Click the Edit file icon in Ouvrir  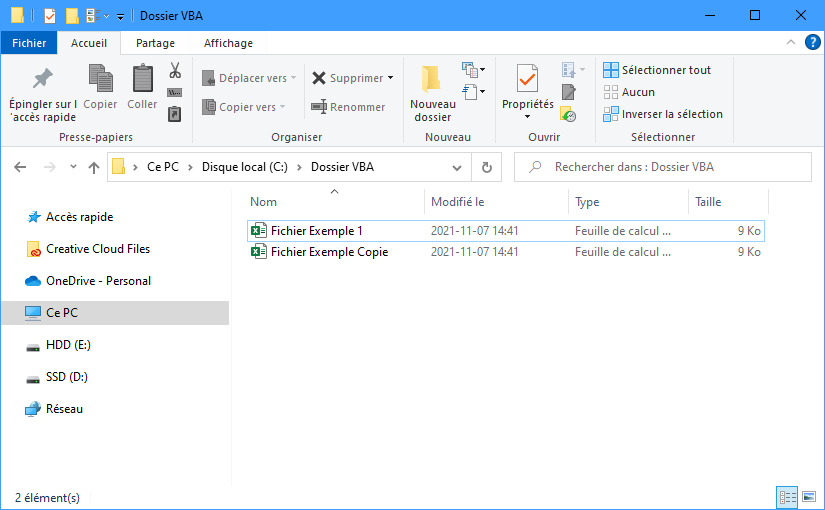[x=569, y=92]
